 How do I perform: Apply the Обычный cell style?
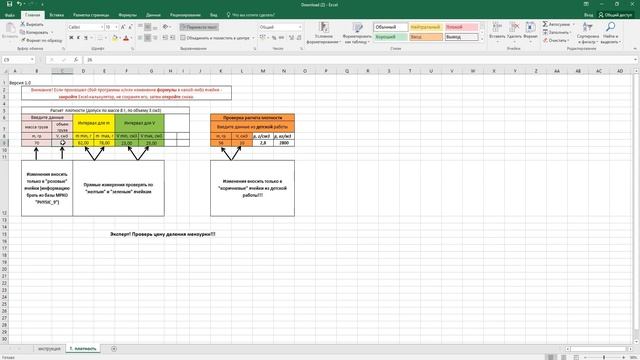pyautogui.click(x=391, y=27)
